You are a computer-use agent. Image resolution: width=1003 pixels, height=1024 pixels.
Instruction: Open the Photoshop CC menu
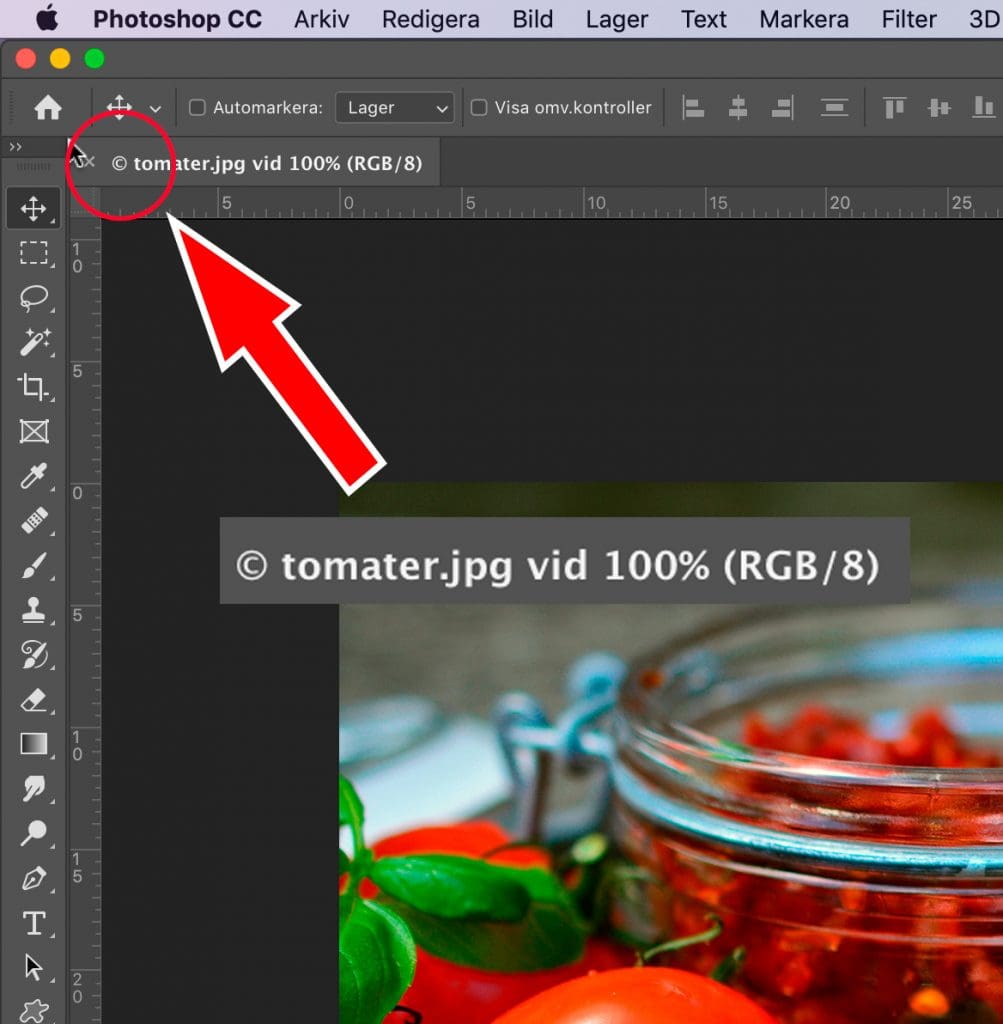click(177, 19)
